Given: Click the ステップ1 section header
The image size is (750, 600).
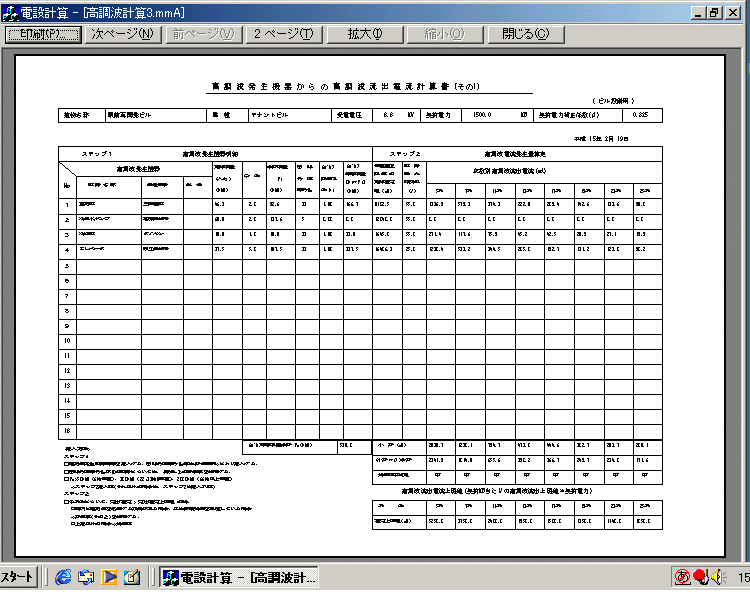Looking at the screenshot, I should 96,154.
